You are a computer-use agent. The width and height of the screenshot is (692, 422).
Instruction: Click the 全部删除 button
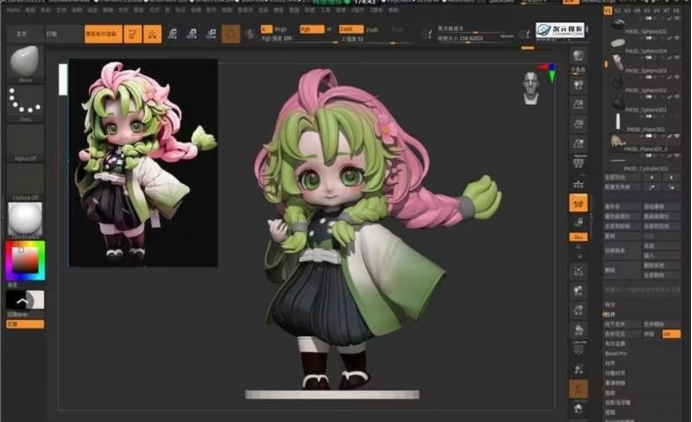tap(661, 275)
